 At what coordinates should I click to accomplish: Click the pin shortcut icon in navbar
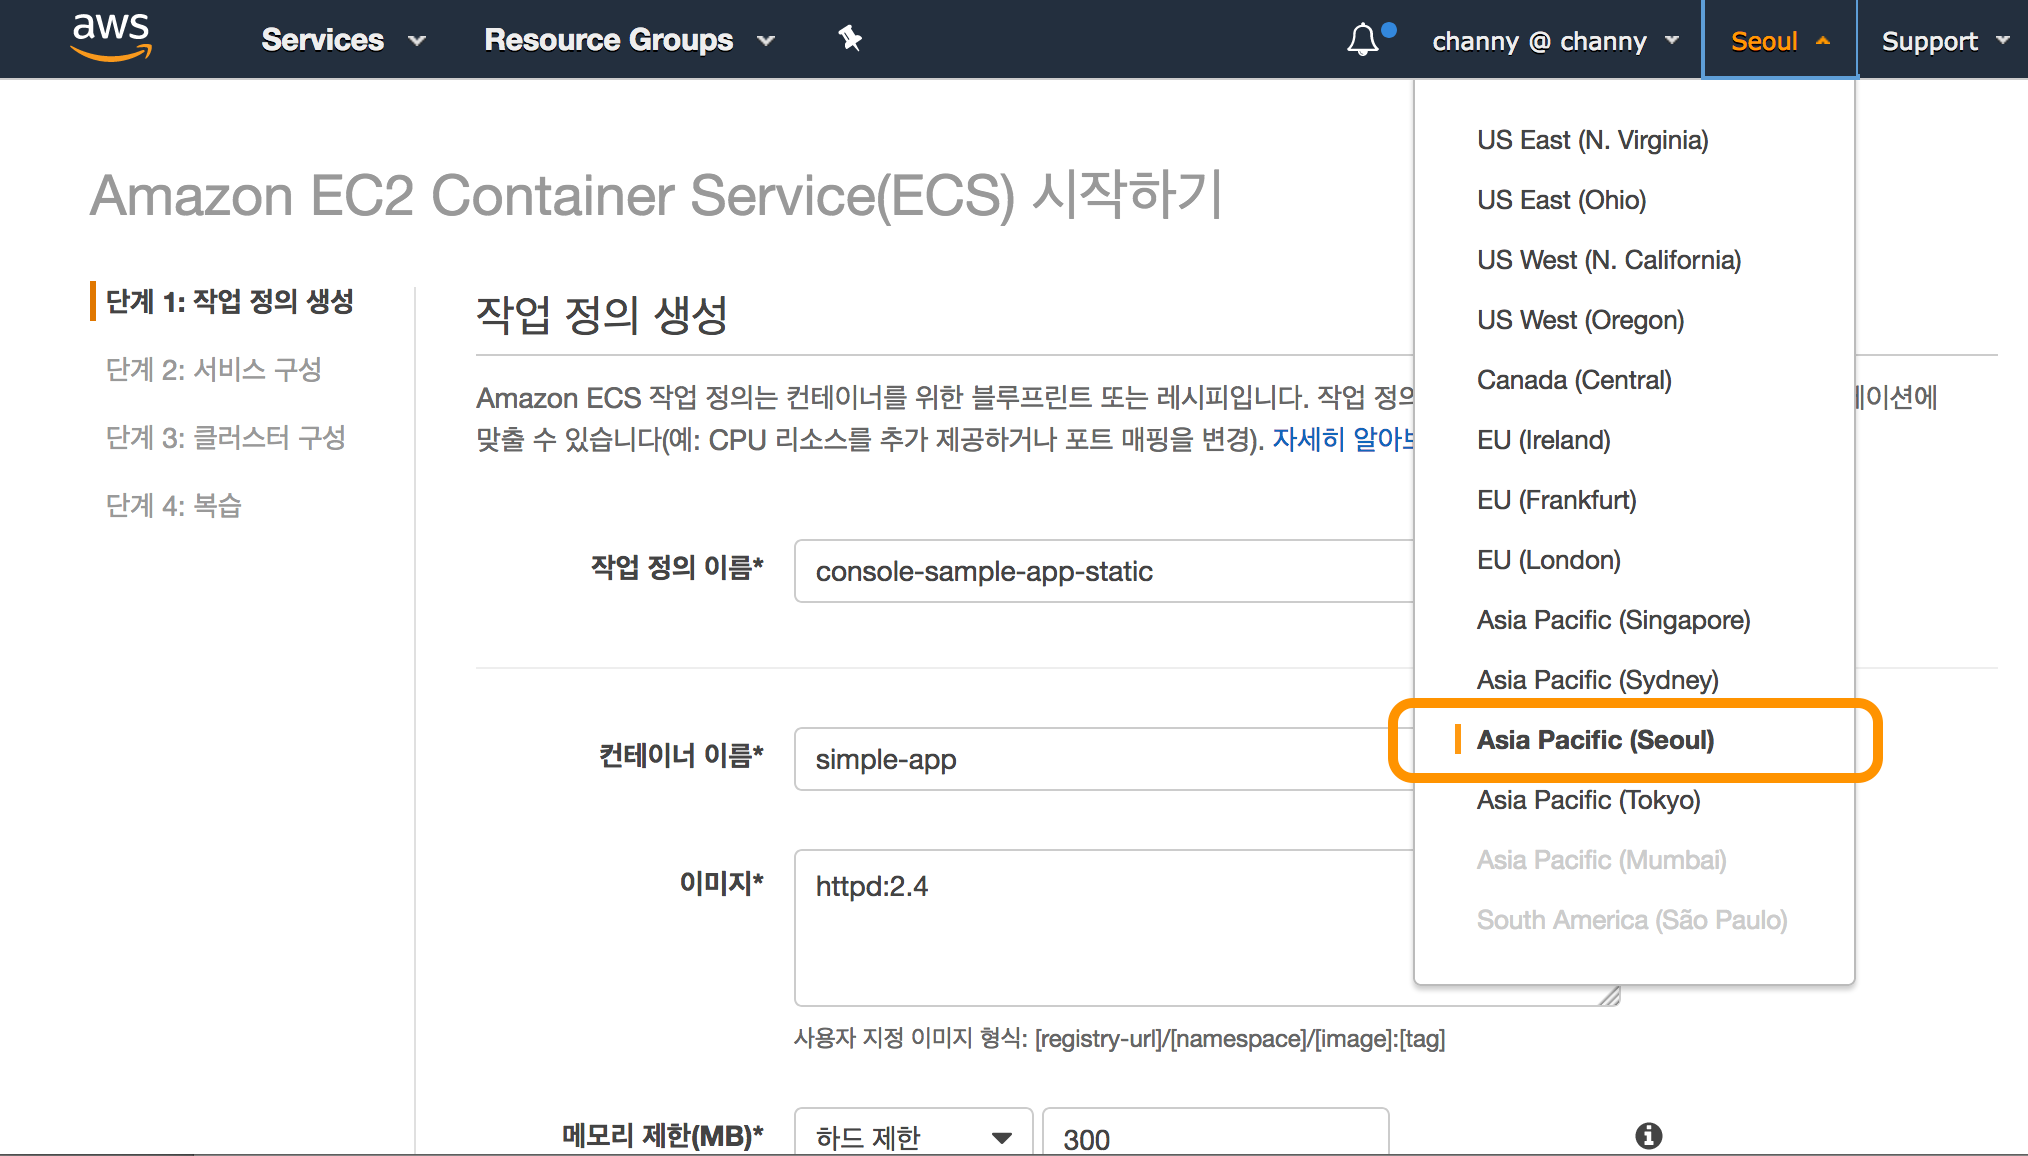point(849,39)
